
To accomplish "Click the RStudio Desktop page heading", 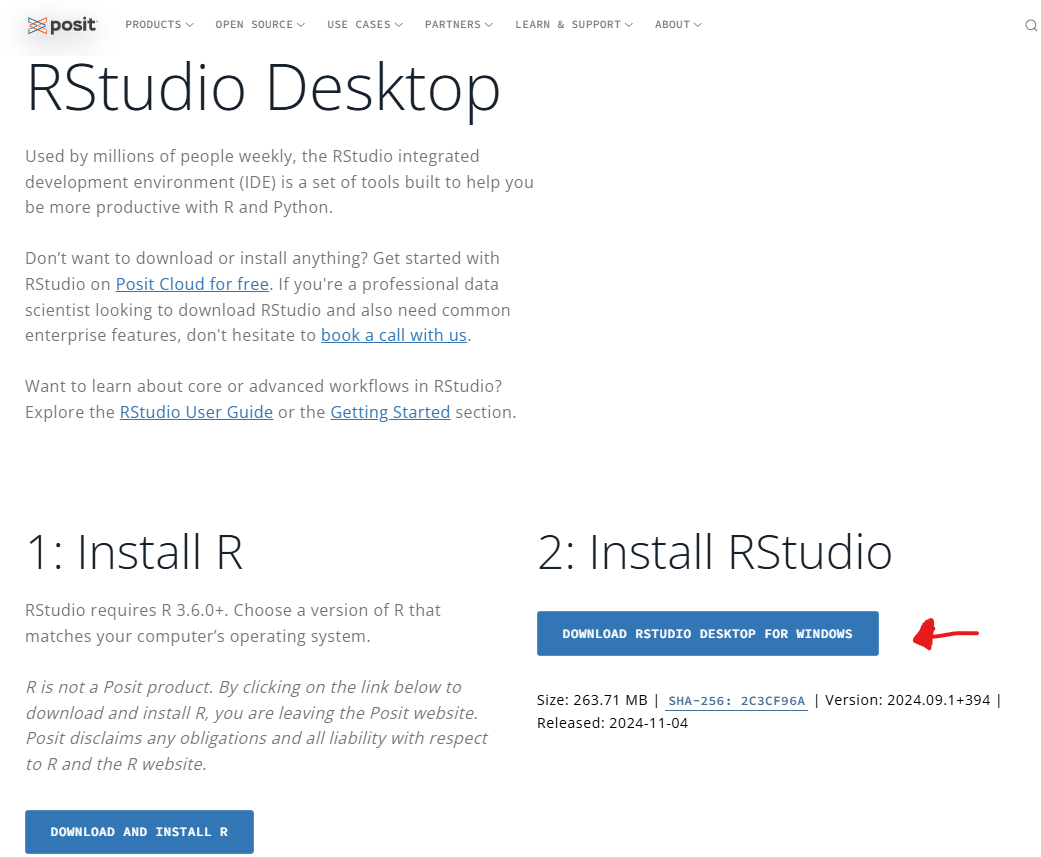I will point(263,88).
